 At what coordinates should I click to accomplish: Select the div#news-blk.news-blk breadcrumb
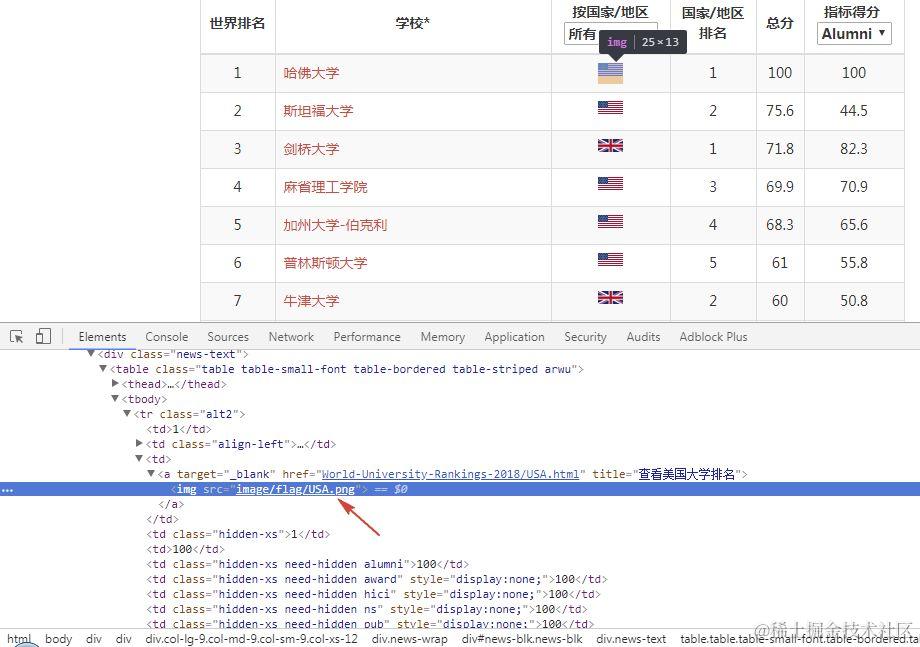point(522,639)
